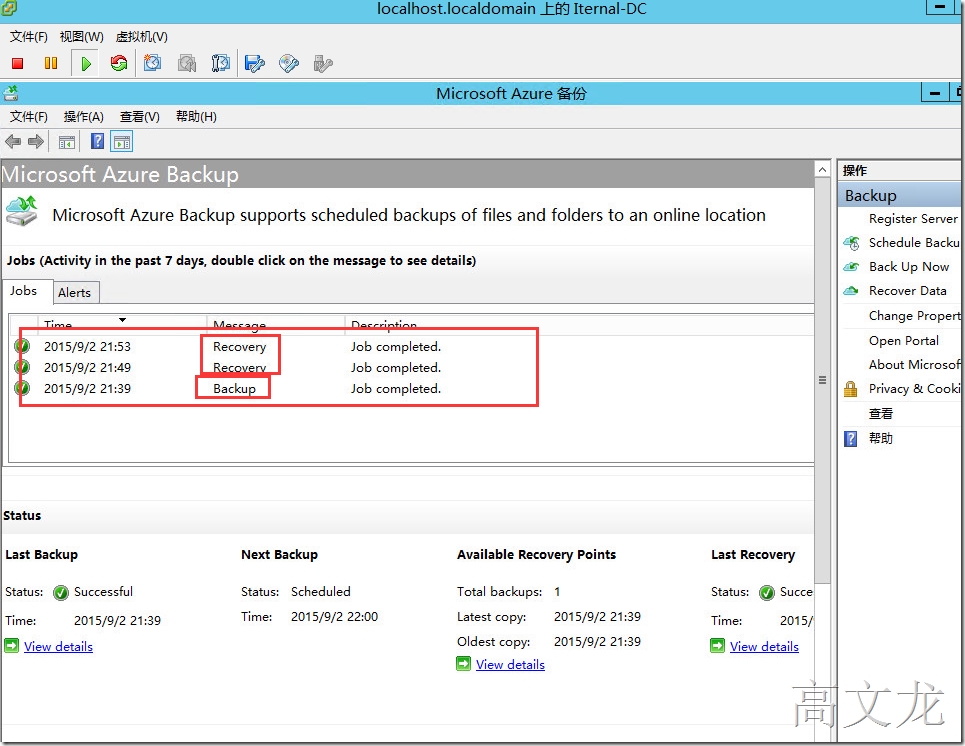Select the 2015/9/2 21:53 Recovery job
965x746 pixels.
(411, 347)
